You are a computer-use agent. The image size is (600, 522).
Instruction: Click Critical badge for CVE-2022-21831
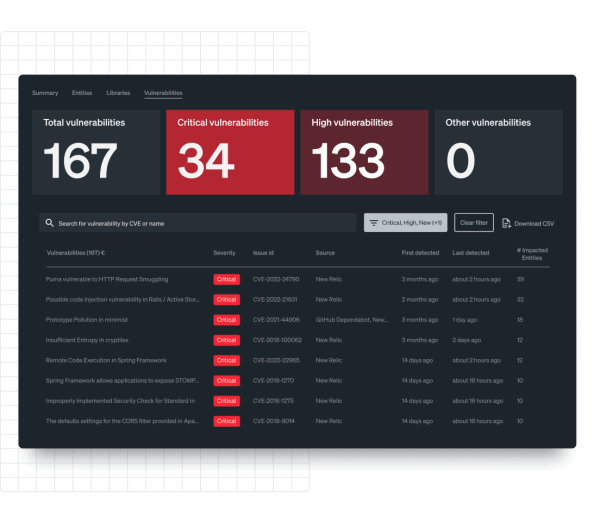click(x=226, y=299)
